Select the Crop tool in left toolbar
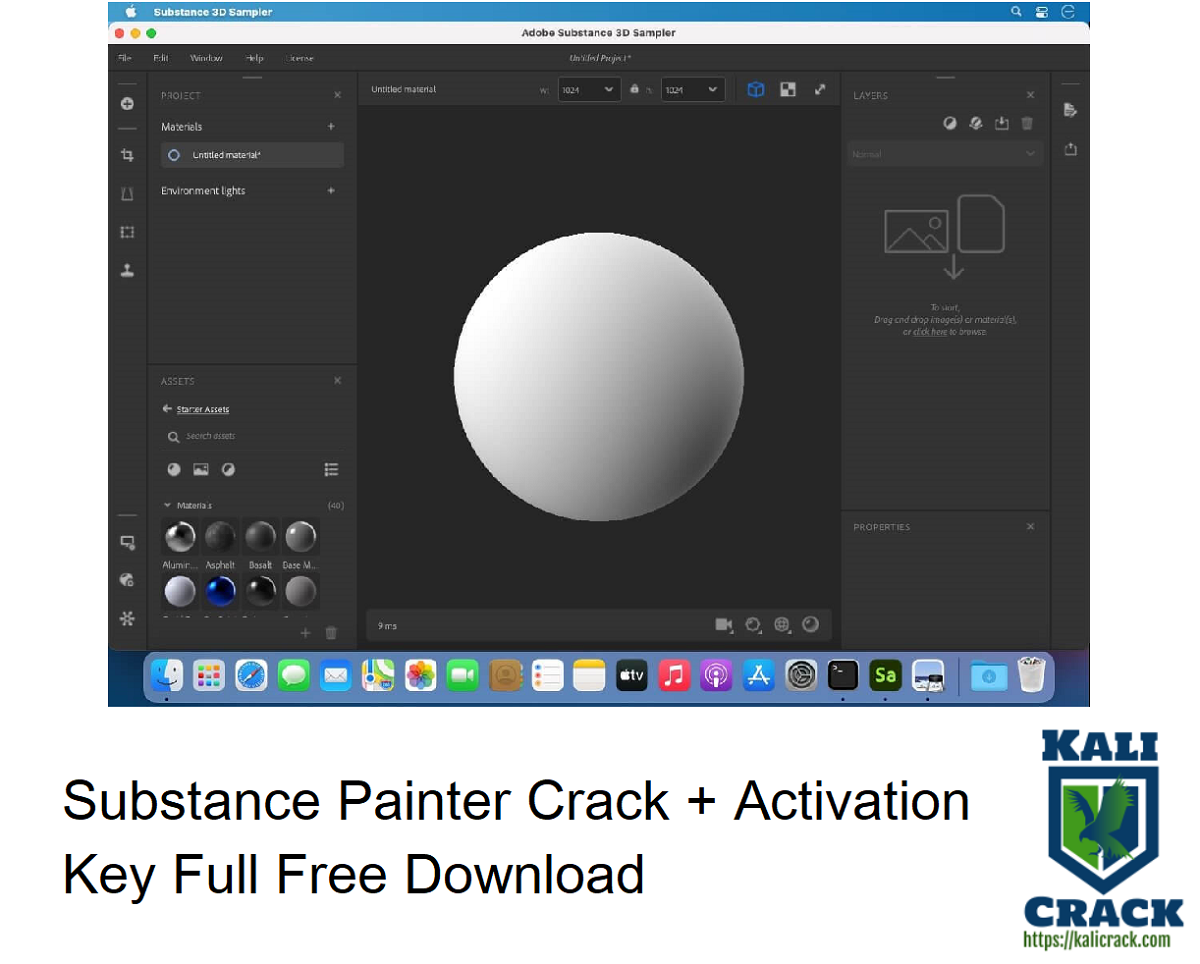 click(127, 155)
